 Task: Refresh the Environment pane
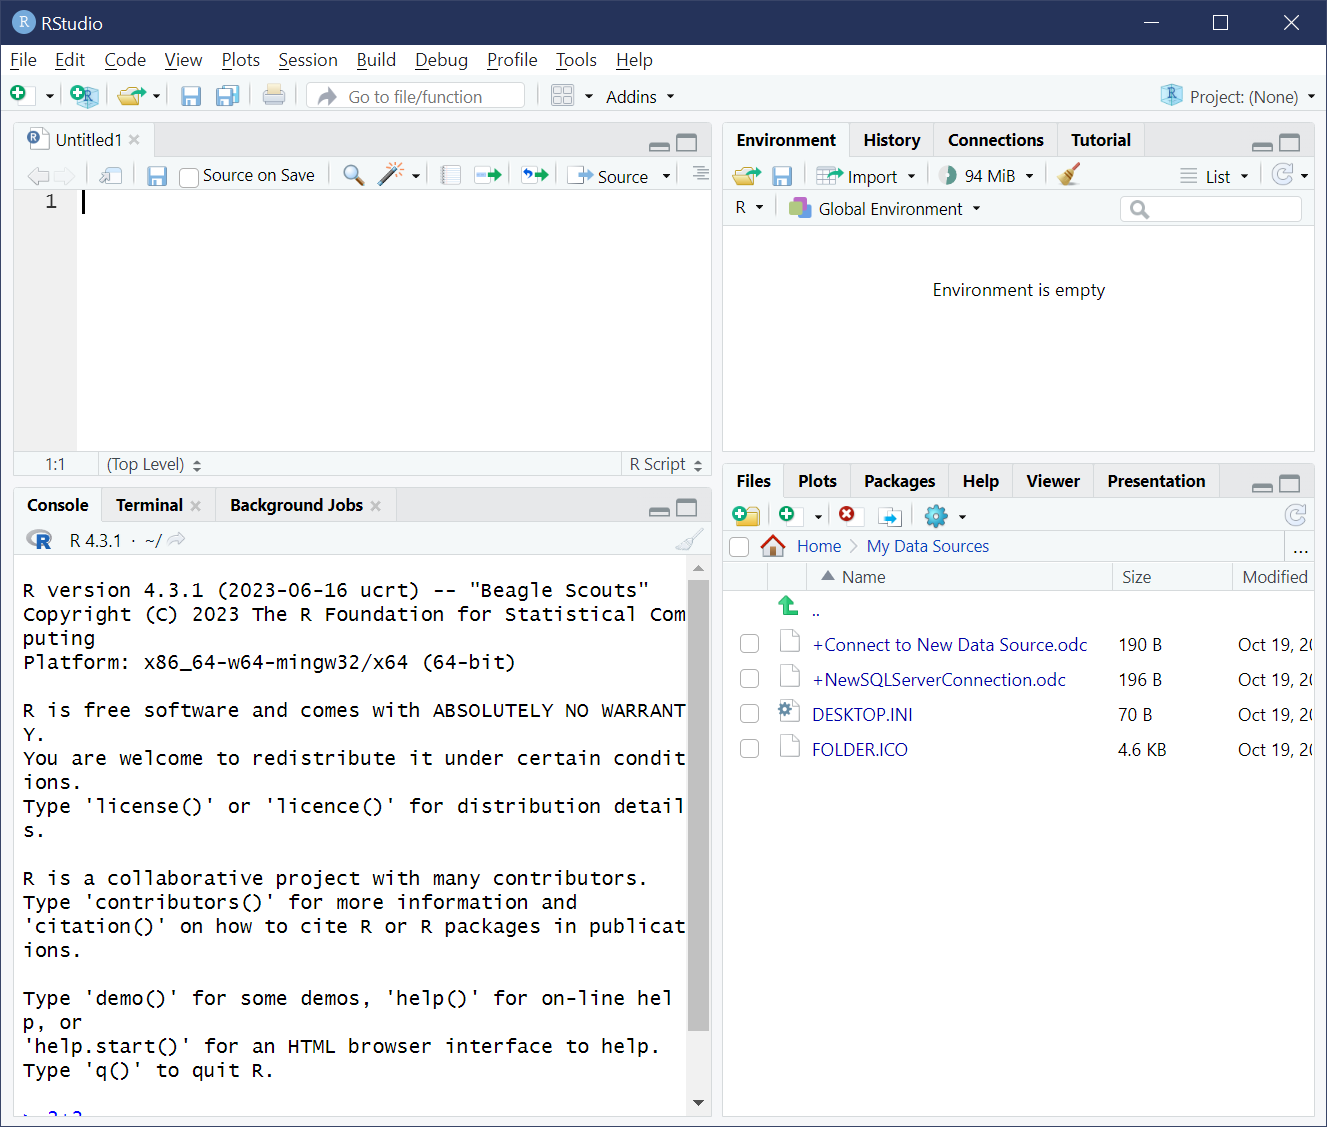click(1283, 175)
